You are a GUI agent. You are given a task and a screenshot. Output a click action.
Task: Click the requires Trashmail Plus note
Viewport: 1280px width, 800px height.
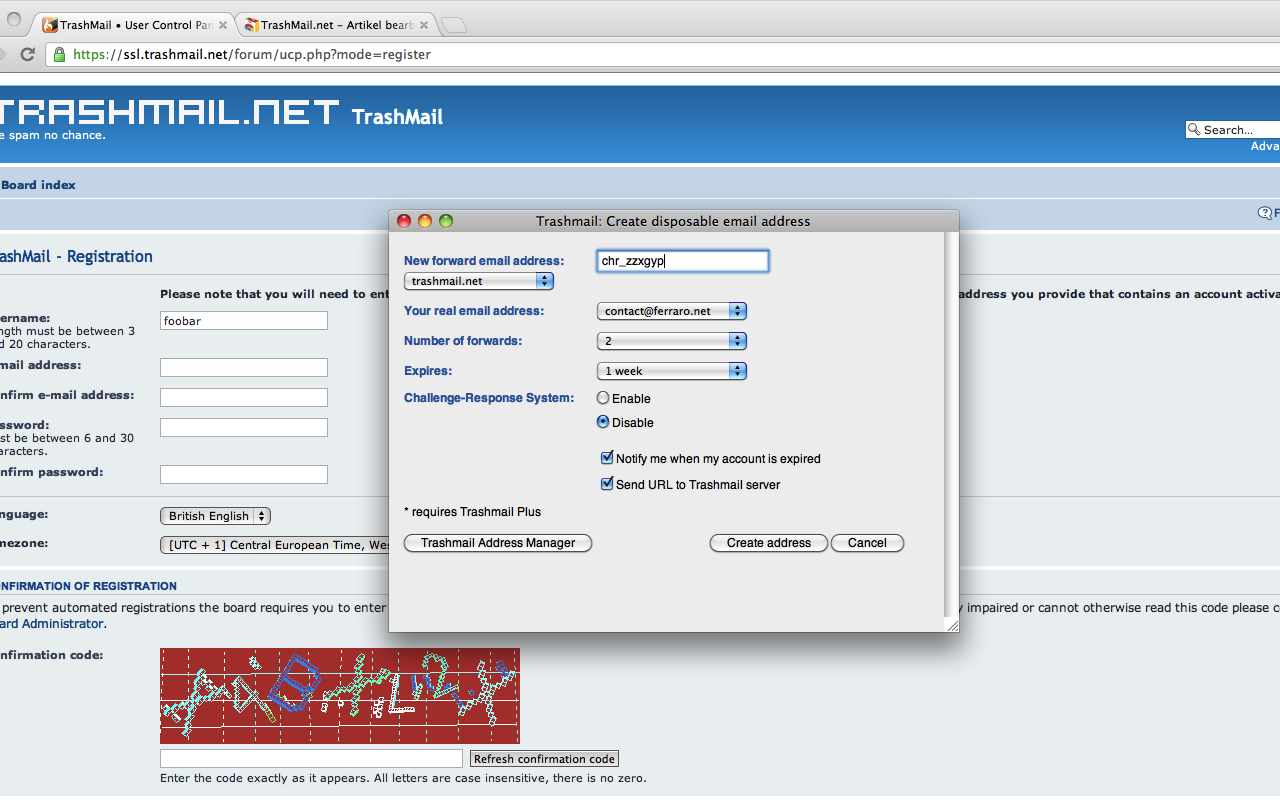click(472, 512)
